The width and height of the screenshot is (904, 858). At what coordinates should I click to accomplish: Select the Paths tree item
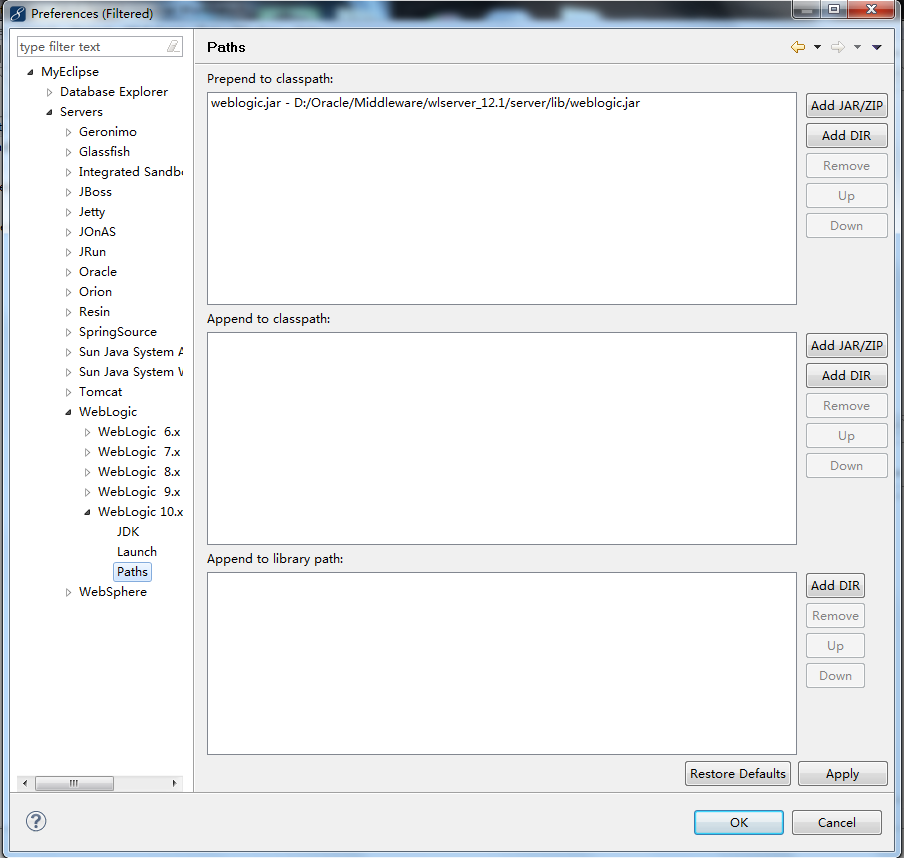tap(133, 571)
